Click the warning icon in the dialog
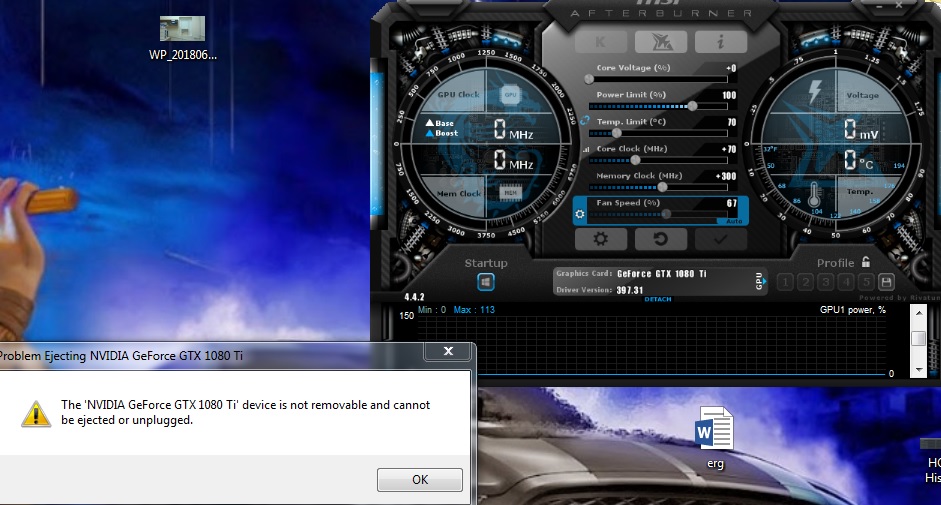This screenshot has height=505, width=941. point(36,414)
